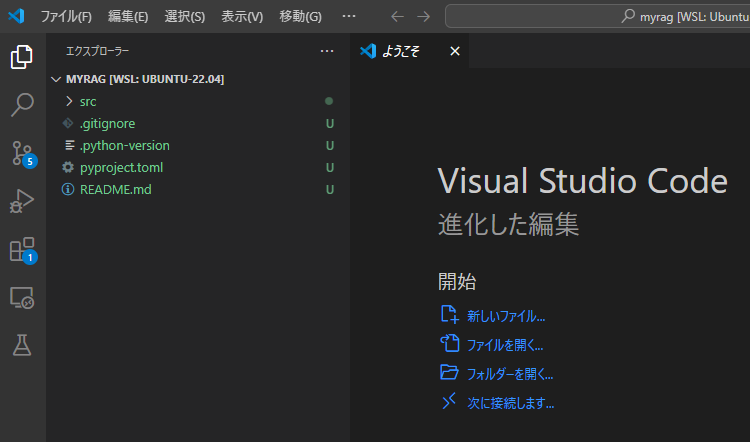
Task: Click the README.md info icon
Action: 68,189
